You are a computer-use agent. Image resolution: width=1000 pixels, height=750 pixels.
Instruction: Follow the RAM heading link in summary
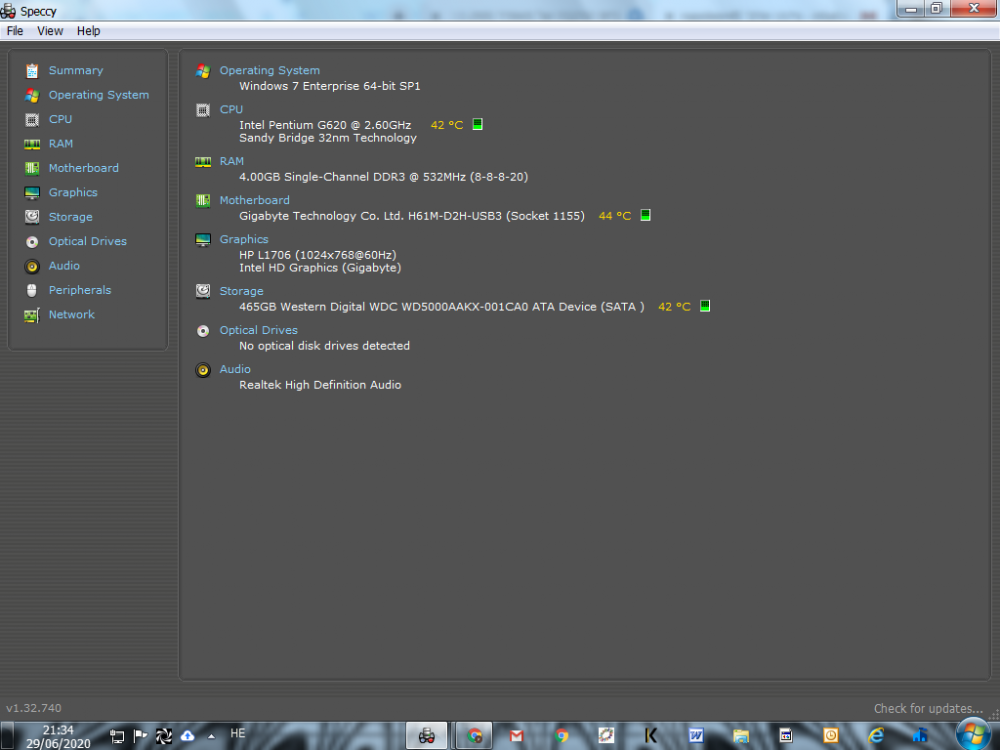pos(232,161)
